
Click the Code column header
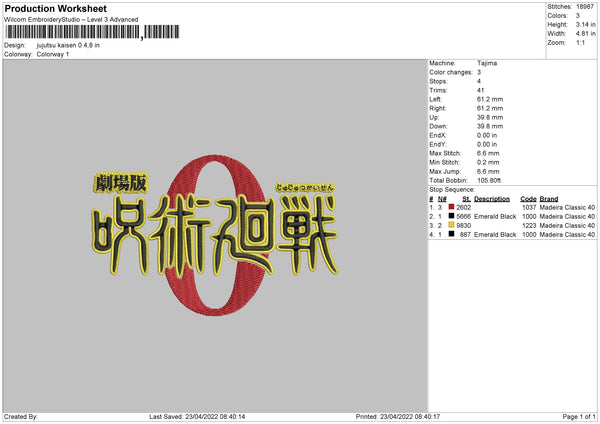pyautogui.click(x=528, y=199)
